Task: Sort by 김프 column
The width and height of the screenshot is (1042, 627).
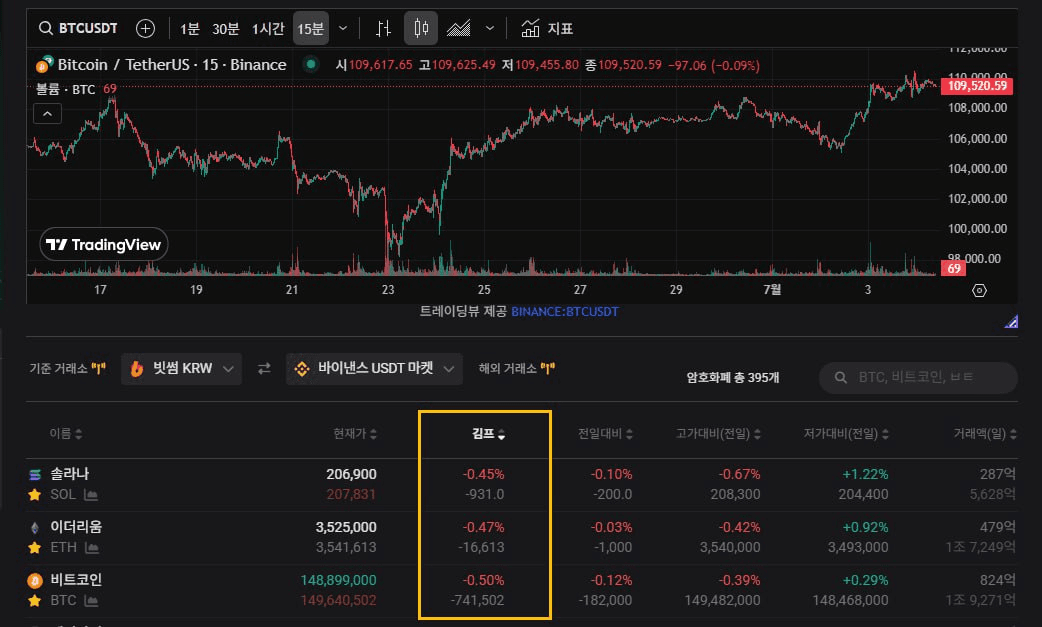Action: (x=488, y=434)
